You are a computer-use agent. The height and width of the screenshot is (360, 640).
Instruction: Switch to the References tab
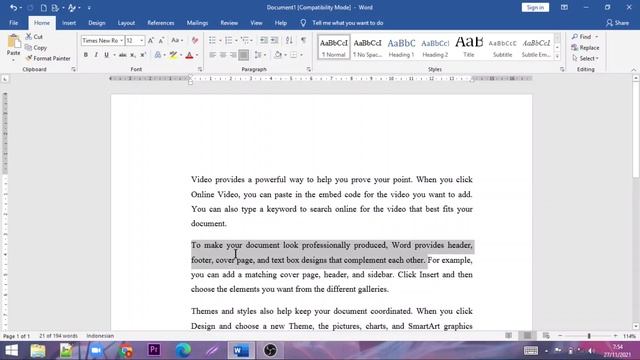pos(161,23)
